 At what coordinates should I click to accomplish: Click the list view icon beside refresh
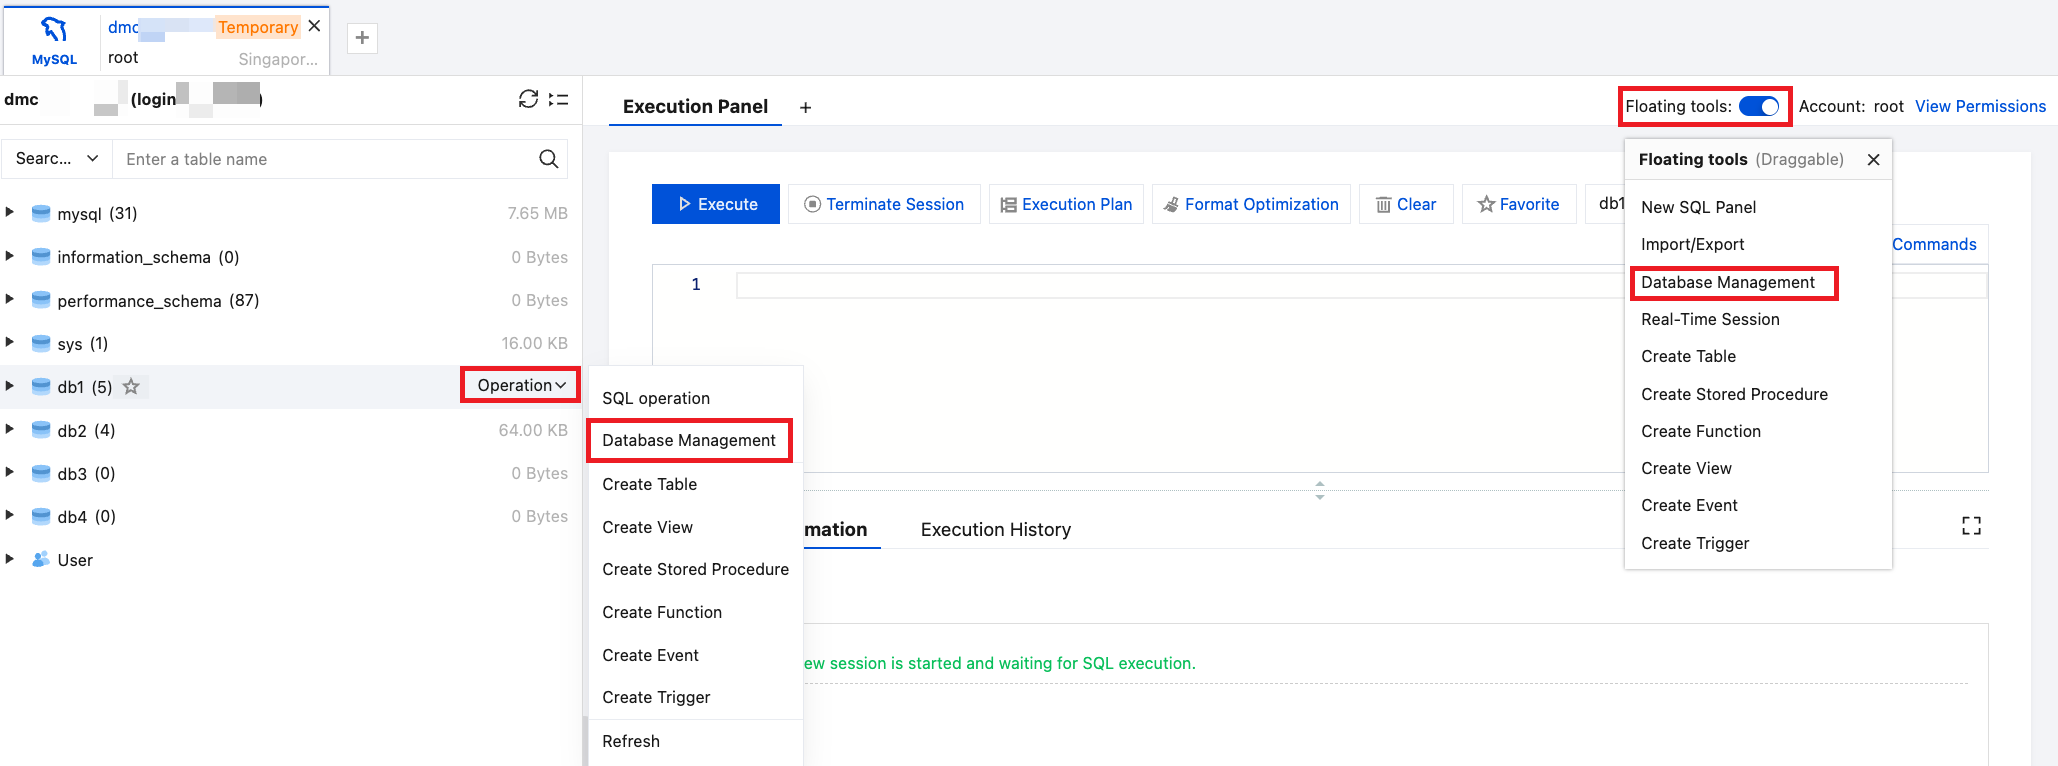tap(559, 99)
